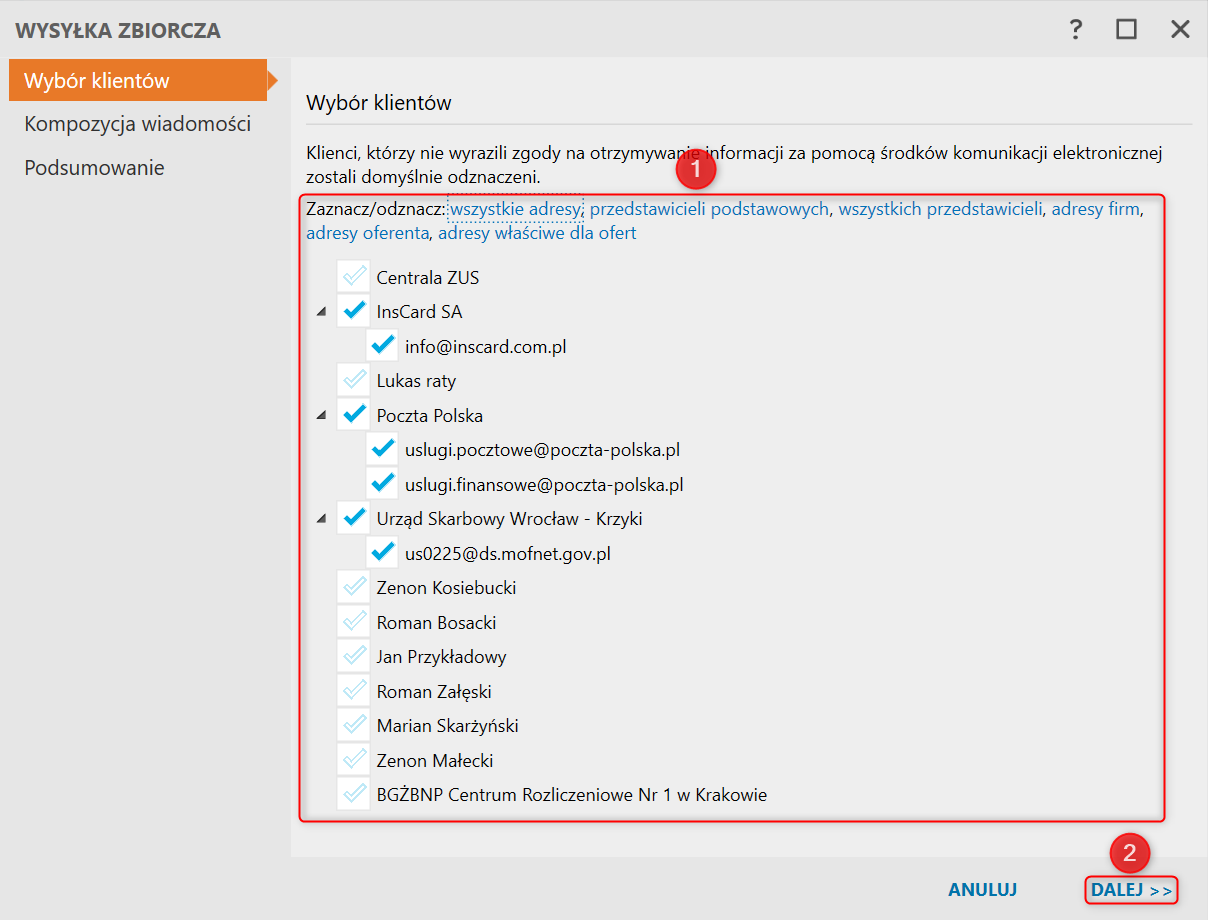This screenshot has height=920, width=1208.
Task: Click the "przedstawicieli podstawowych" link
Action: [x=709, y=210]
